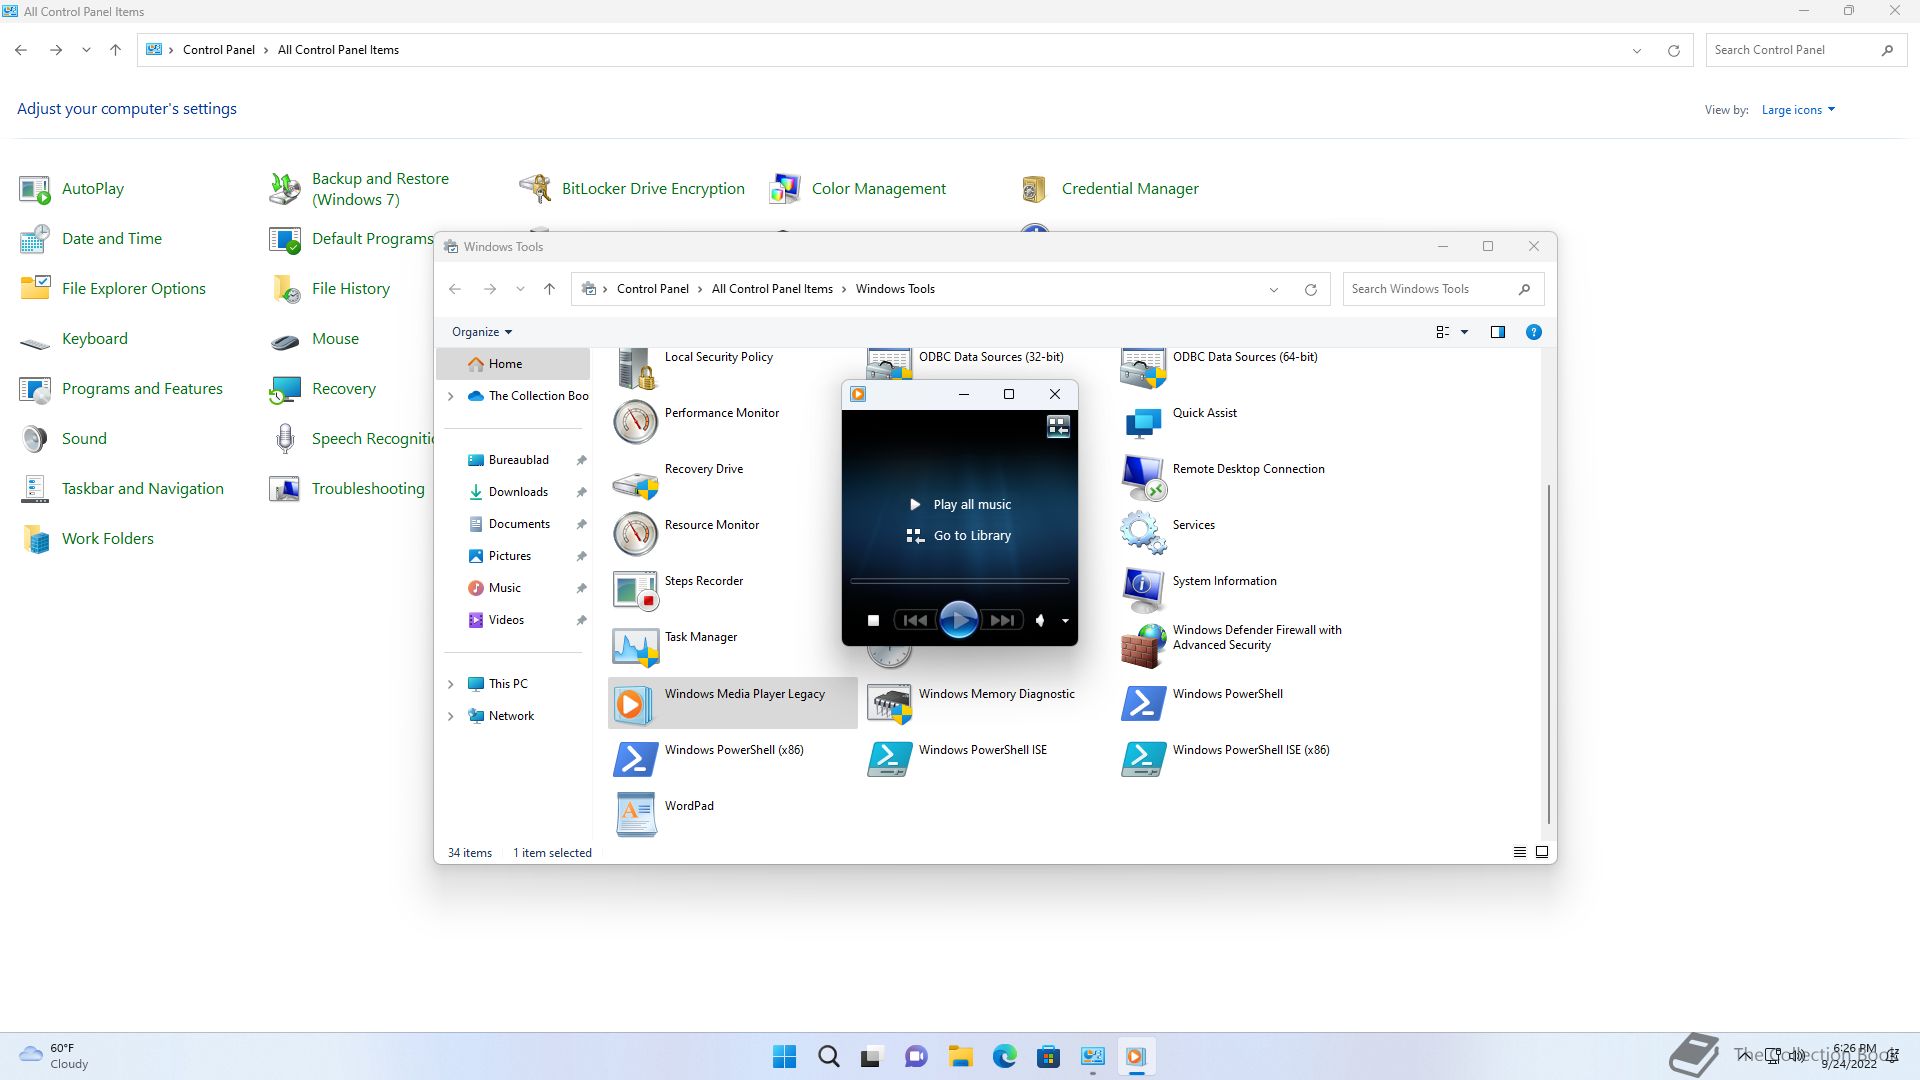The width and height of the screenshot is (1920, 1080).
Task: Mute the Media Player volume
Action: click(1040, 621)
